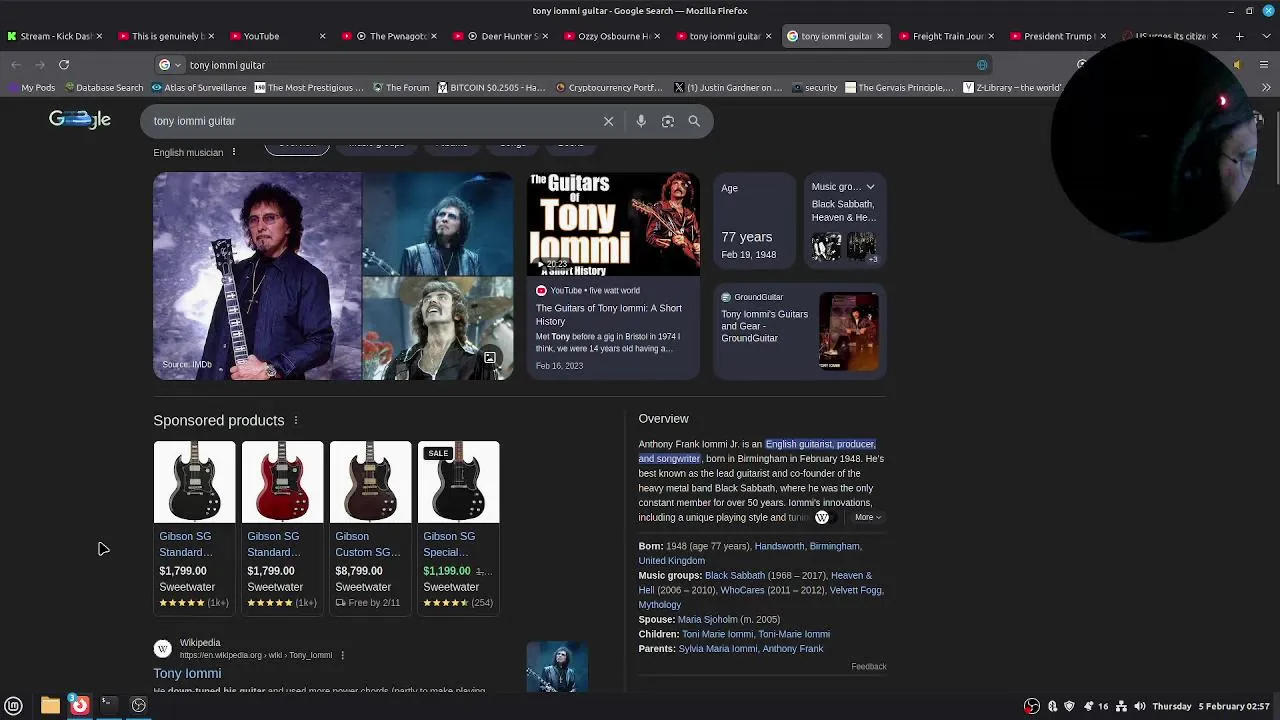Viewport: 1280px width, 720px height.
Task: Expand the Overview text with More
Action: pyautogui.click(x=867, y=517)
